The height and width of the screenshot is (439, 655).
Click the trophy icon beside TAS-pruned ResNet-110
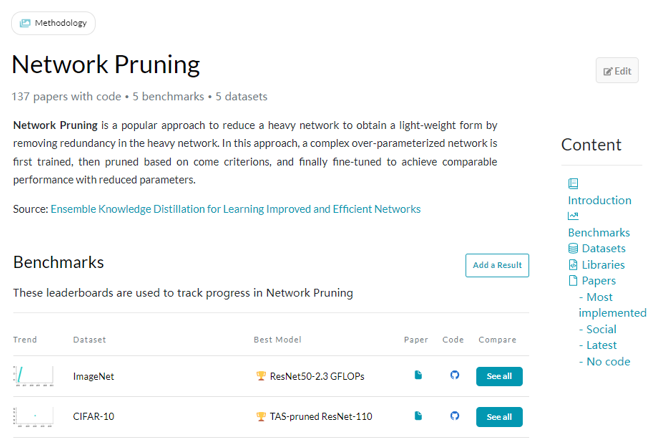(261, 417)
